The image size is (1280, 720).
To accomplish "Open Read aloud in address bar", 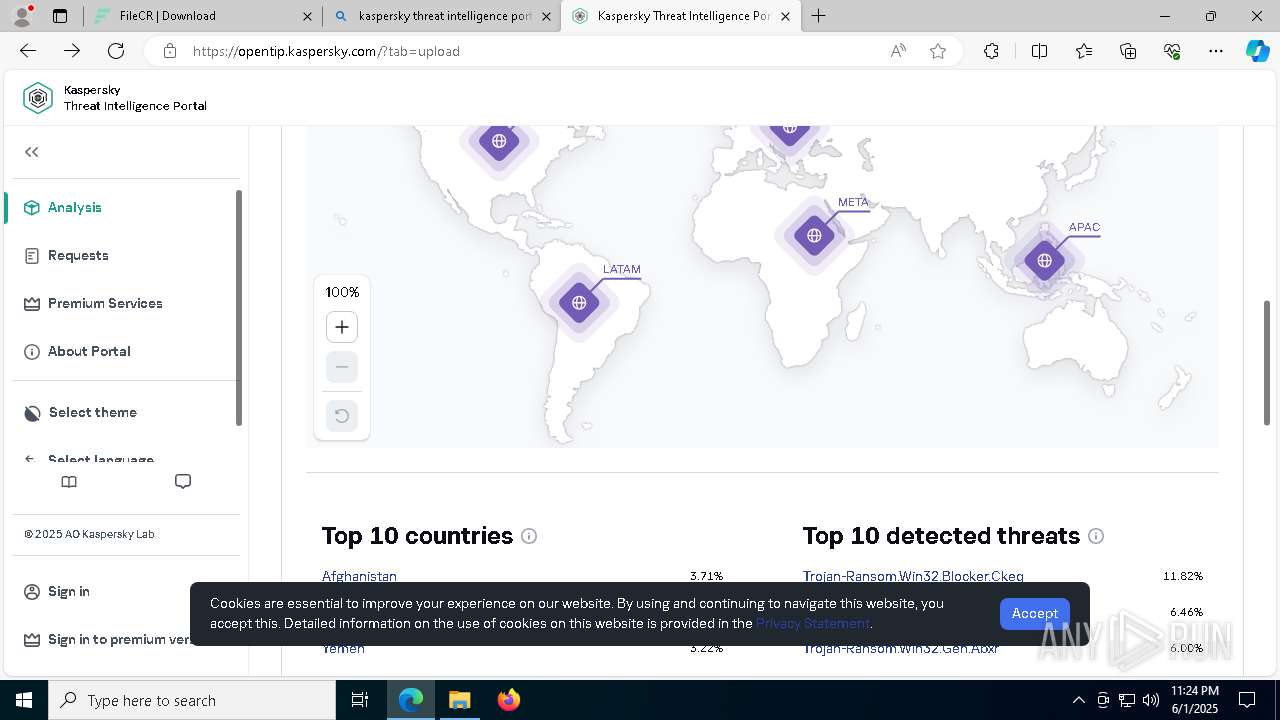I will point(898,51).
